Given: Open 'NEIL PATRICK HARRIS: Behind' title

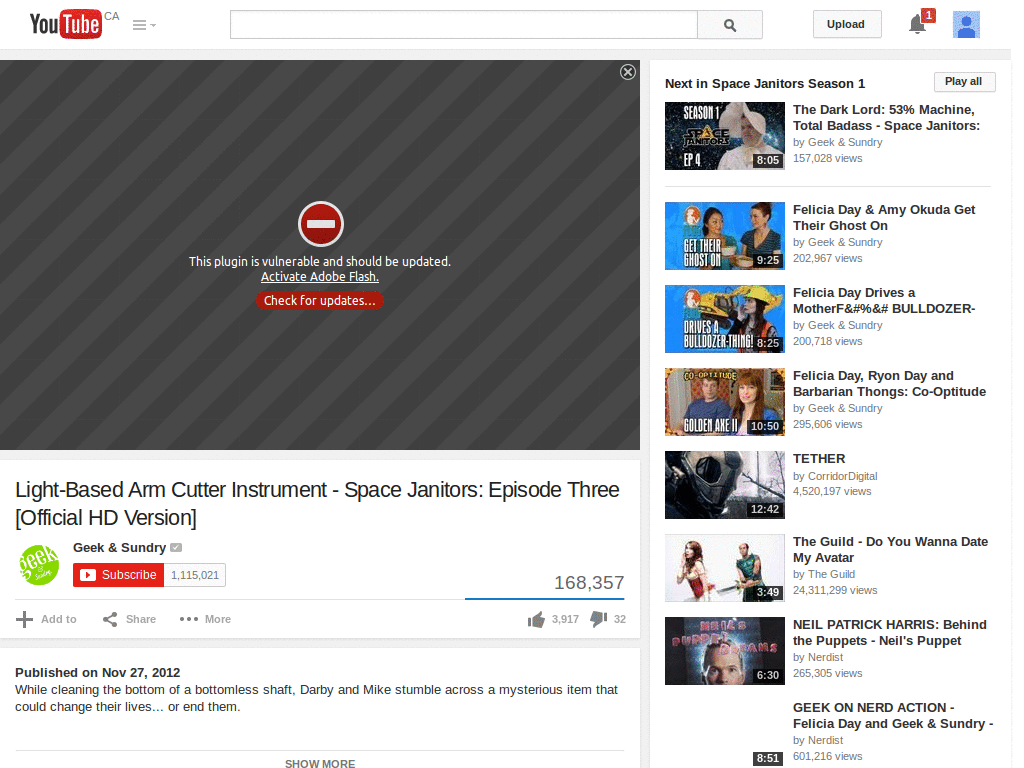Looking at the screenshot, I should point(889,632).
